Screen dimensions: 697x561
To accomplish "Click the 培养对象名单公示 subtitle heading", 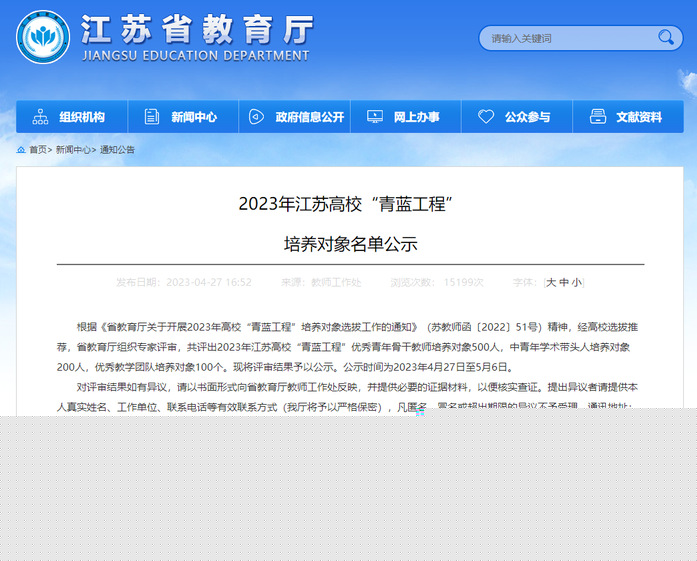I will (x=350, y=244).
